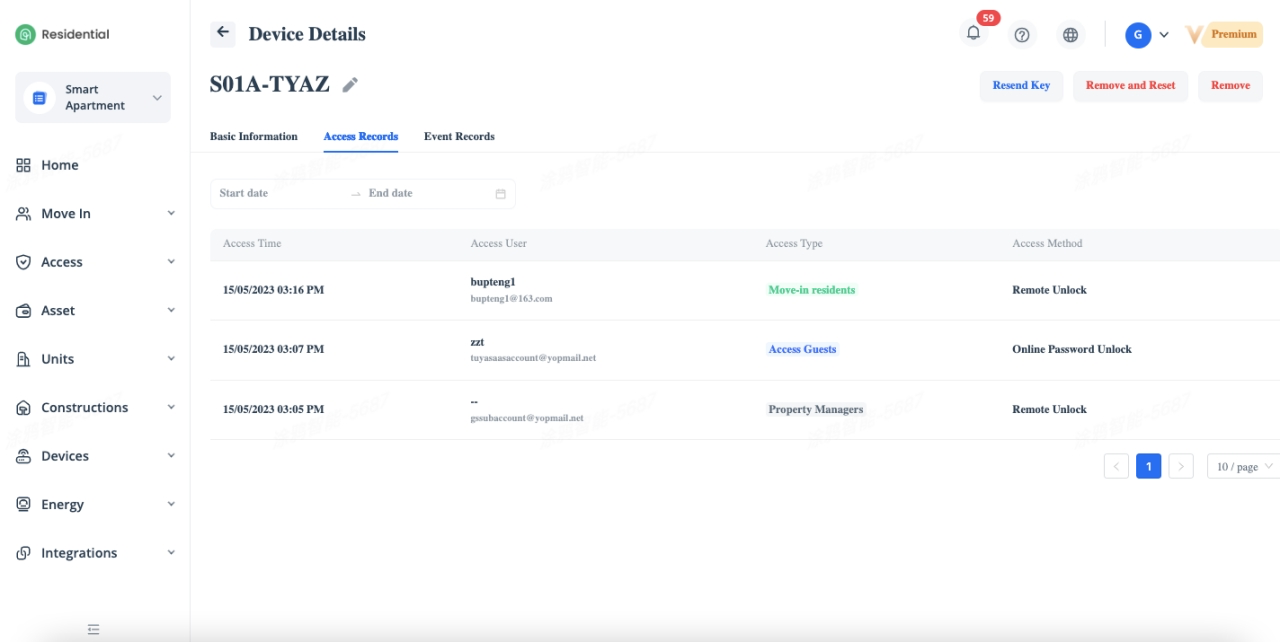Switch to the Event Records tab
Viewport: 1280px width, 642px height.
coord(459,136)
